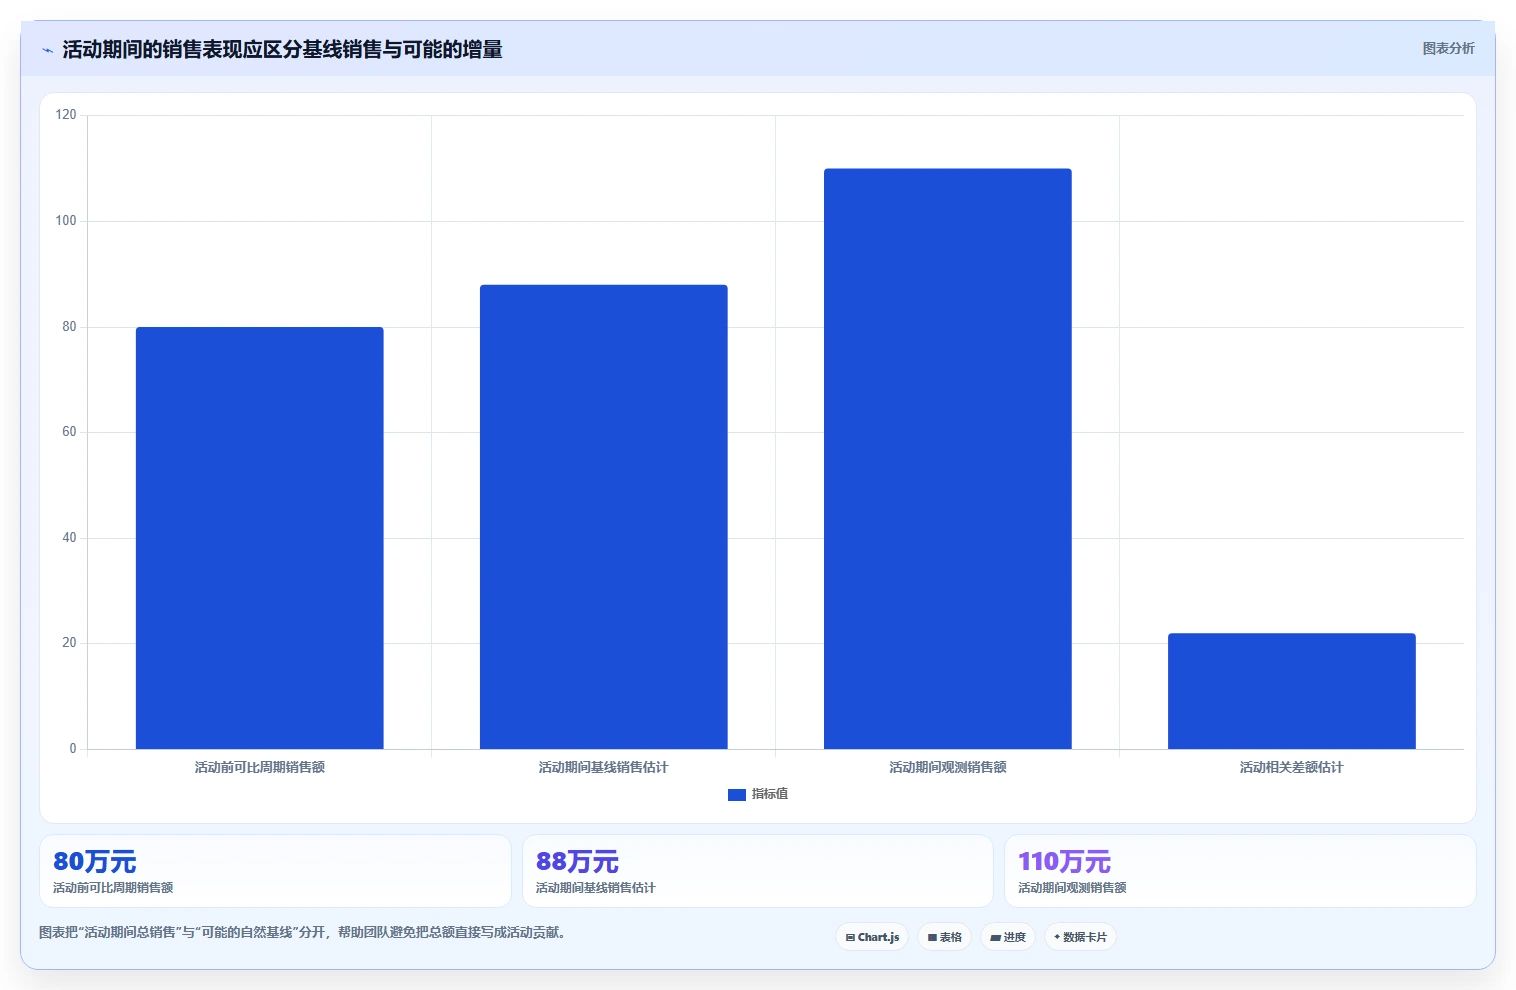This screenshot has width=1516, height=990.
Task: Select the 数据卡片 tag chip
Action: point(1080,937)
